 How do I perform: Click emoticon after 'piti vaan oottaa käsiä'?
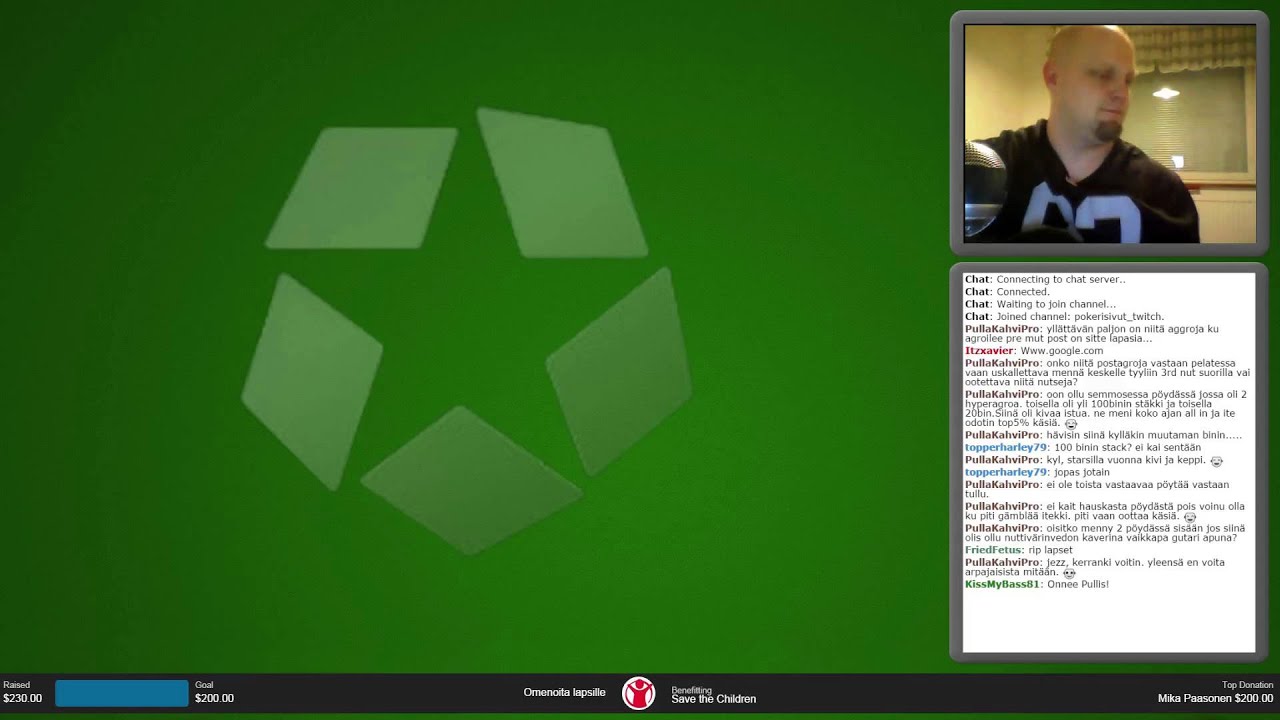tap(1189, 517)
